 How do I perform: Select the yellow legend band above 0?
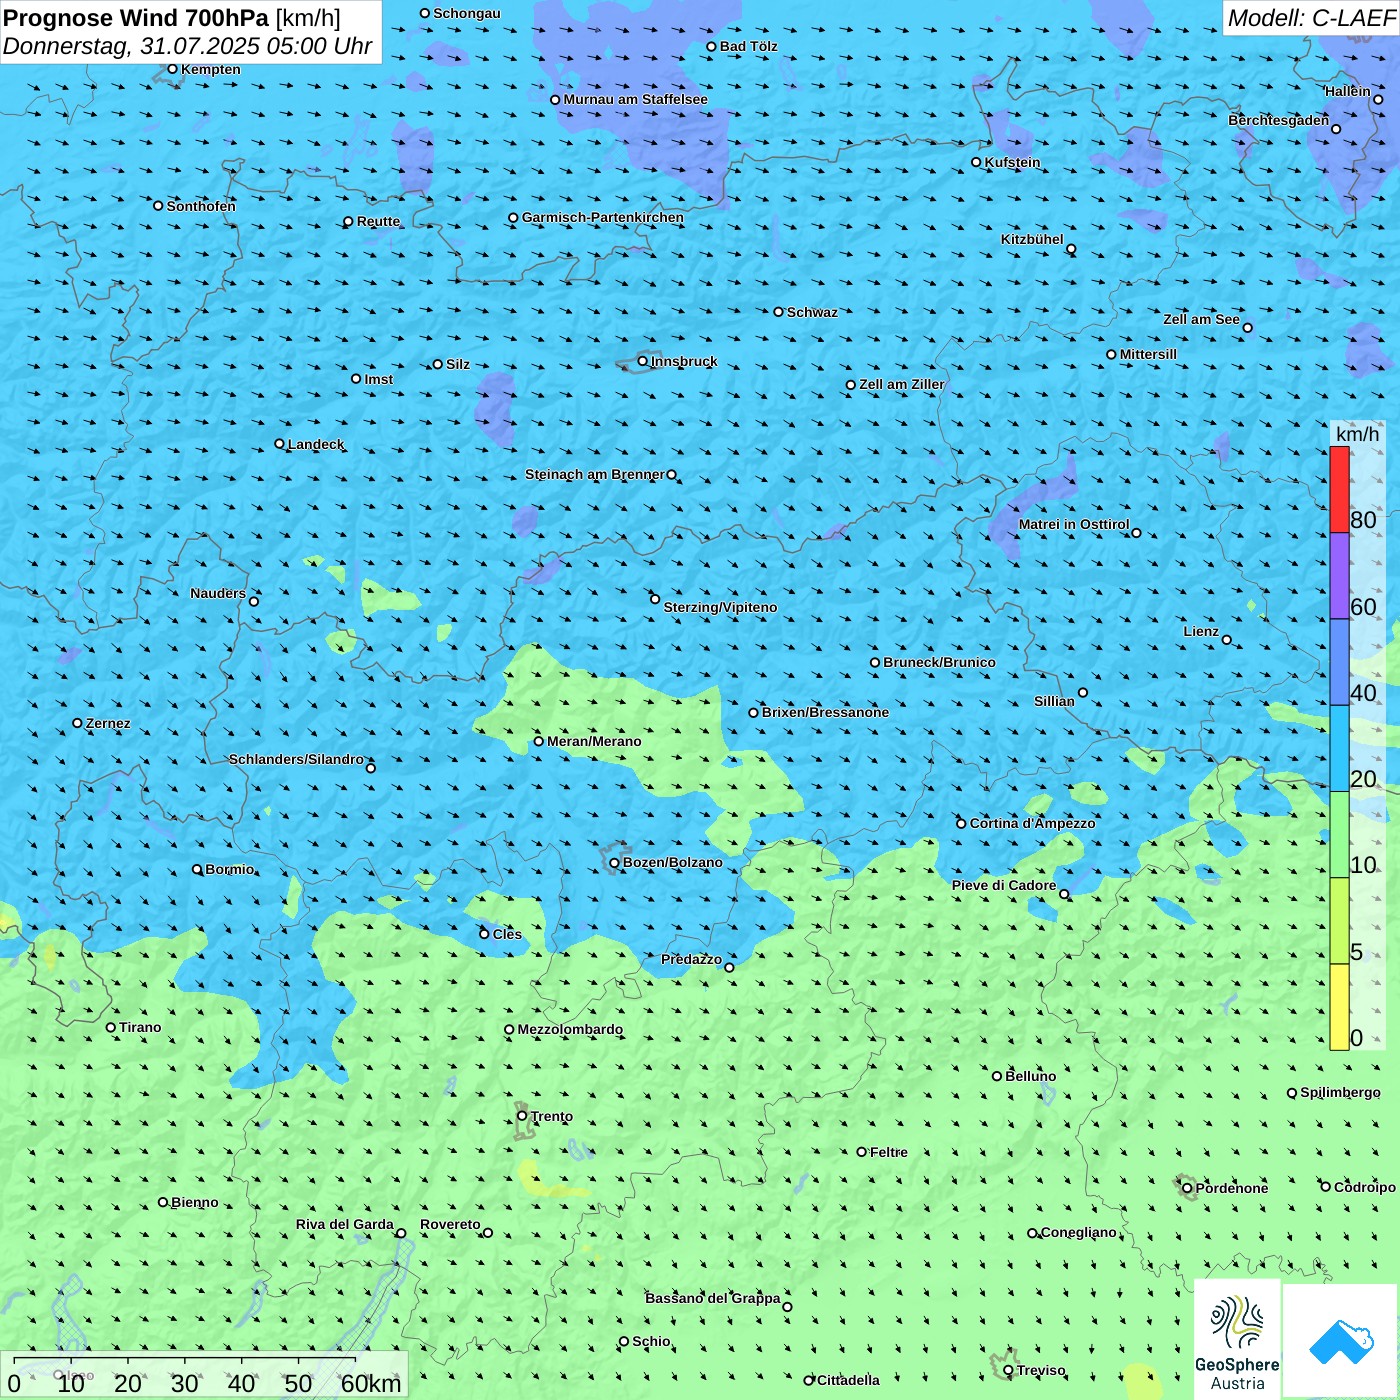[1339, 1007]
